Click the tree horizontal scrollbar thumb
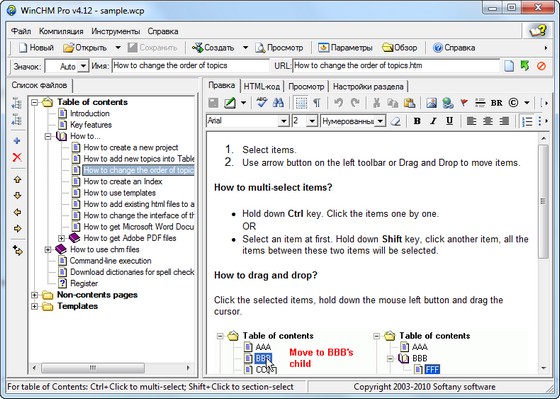This screenshot has height=399, width=560. [93, 368]
